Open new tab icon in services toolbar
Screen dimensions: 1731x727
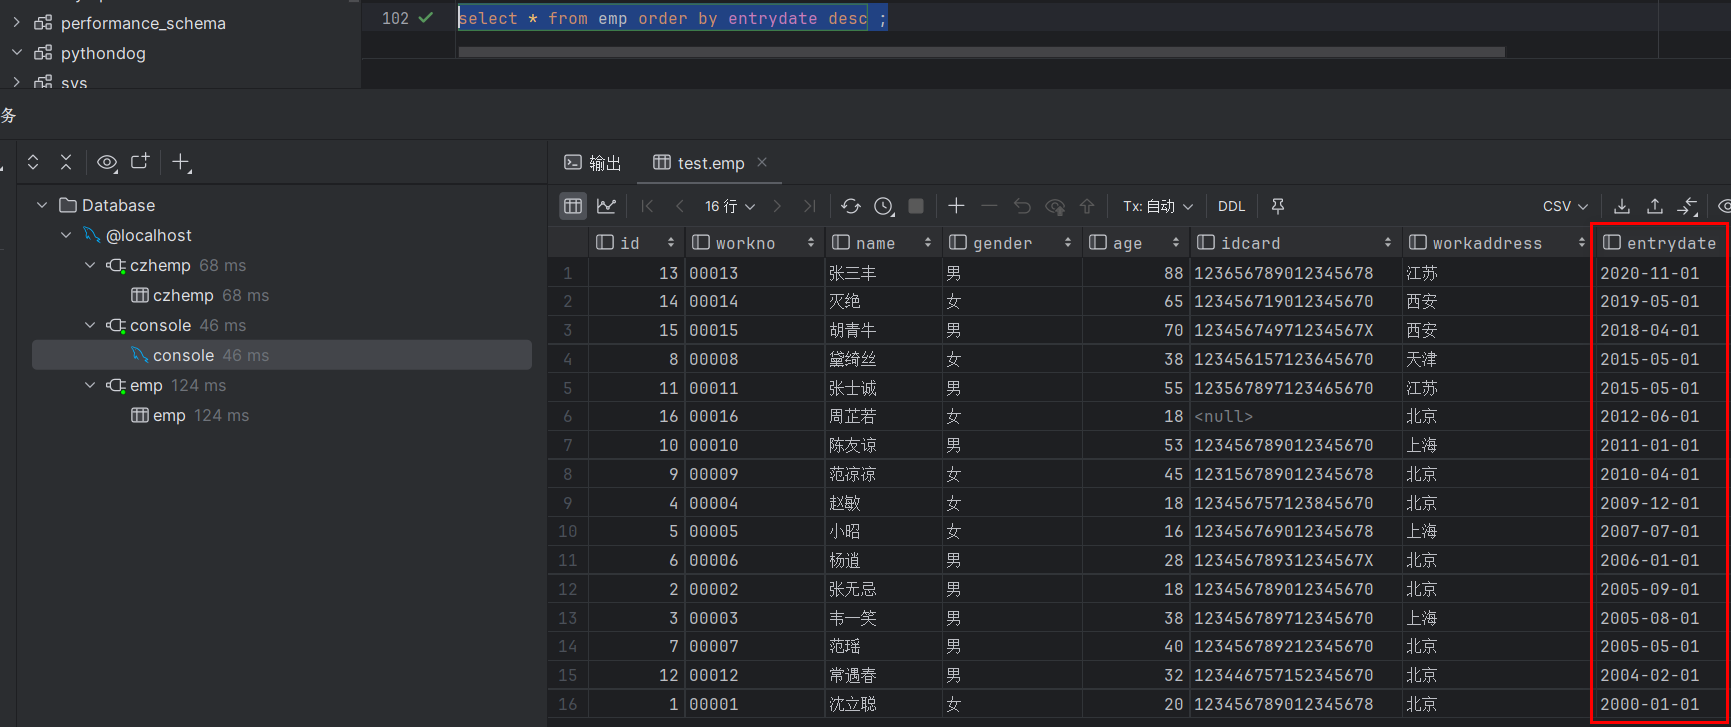pyautogui.click(x=140, y=162)
